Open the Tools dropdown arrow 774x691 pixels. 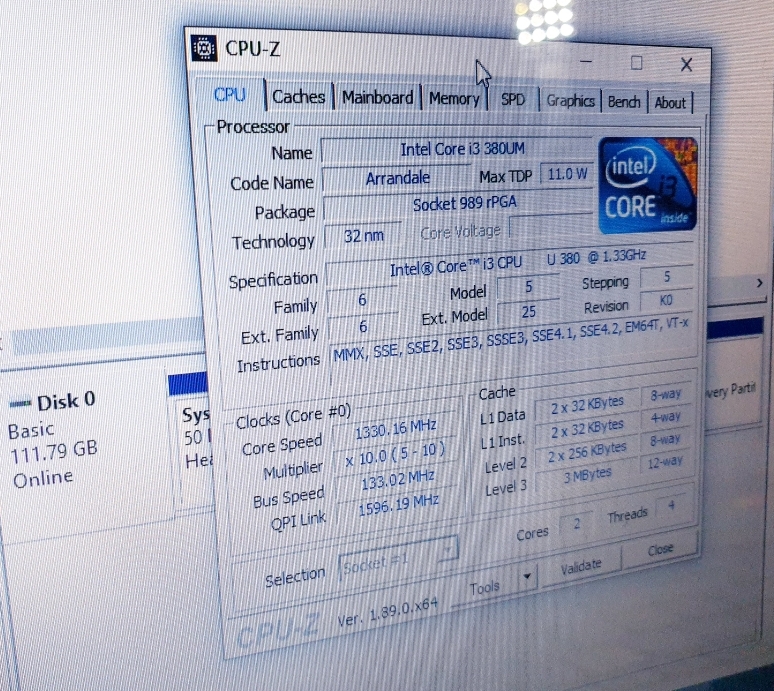[x=527, y=579]
